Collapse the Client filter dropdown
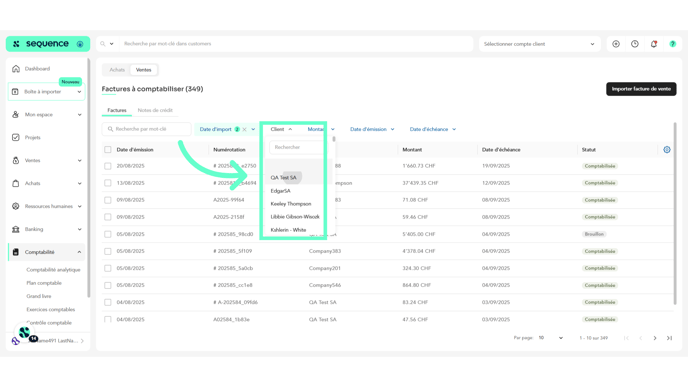The width and height of the screenshot is (688, 387). pyautogui.click(x=281, y=129)
